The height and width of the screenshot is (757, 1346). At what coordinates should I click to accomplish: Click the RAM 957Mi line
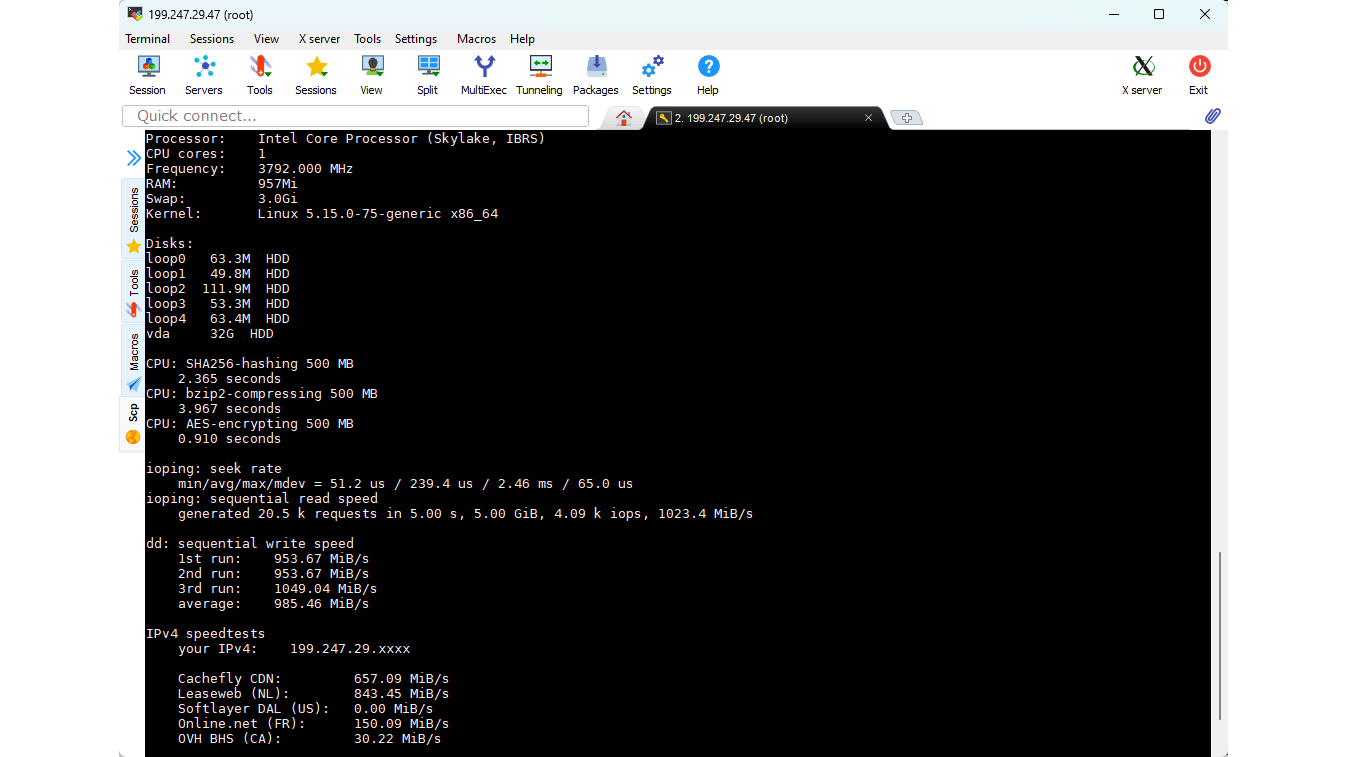click(x=222, y=184)
